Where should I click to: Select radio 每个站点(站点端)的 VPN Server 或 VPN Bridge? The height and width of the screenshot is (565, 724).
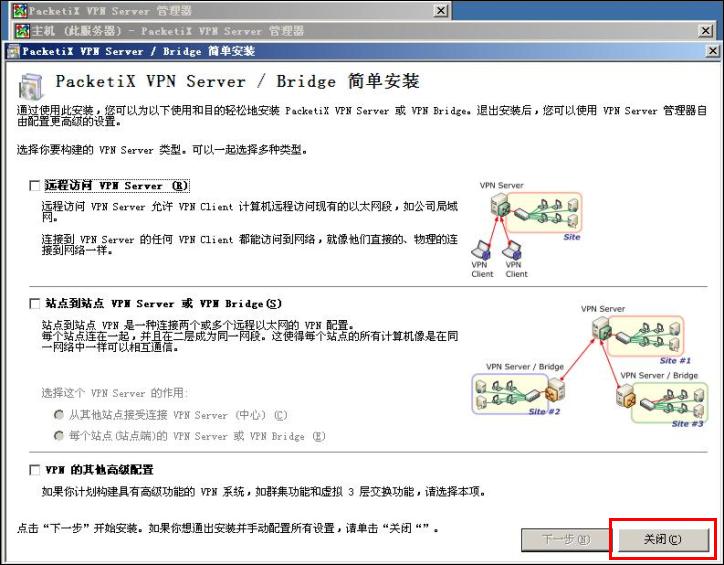[59, 435]
